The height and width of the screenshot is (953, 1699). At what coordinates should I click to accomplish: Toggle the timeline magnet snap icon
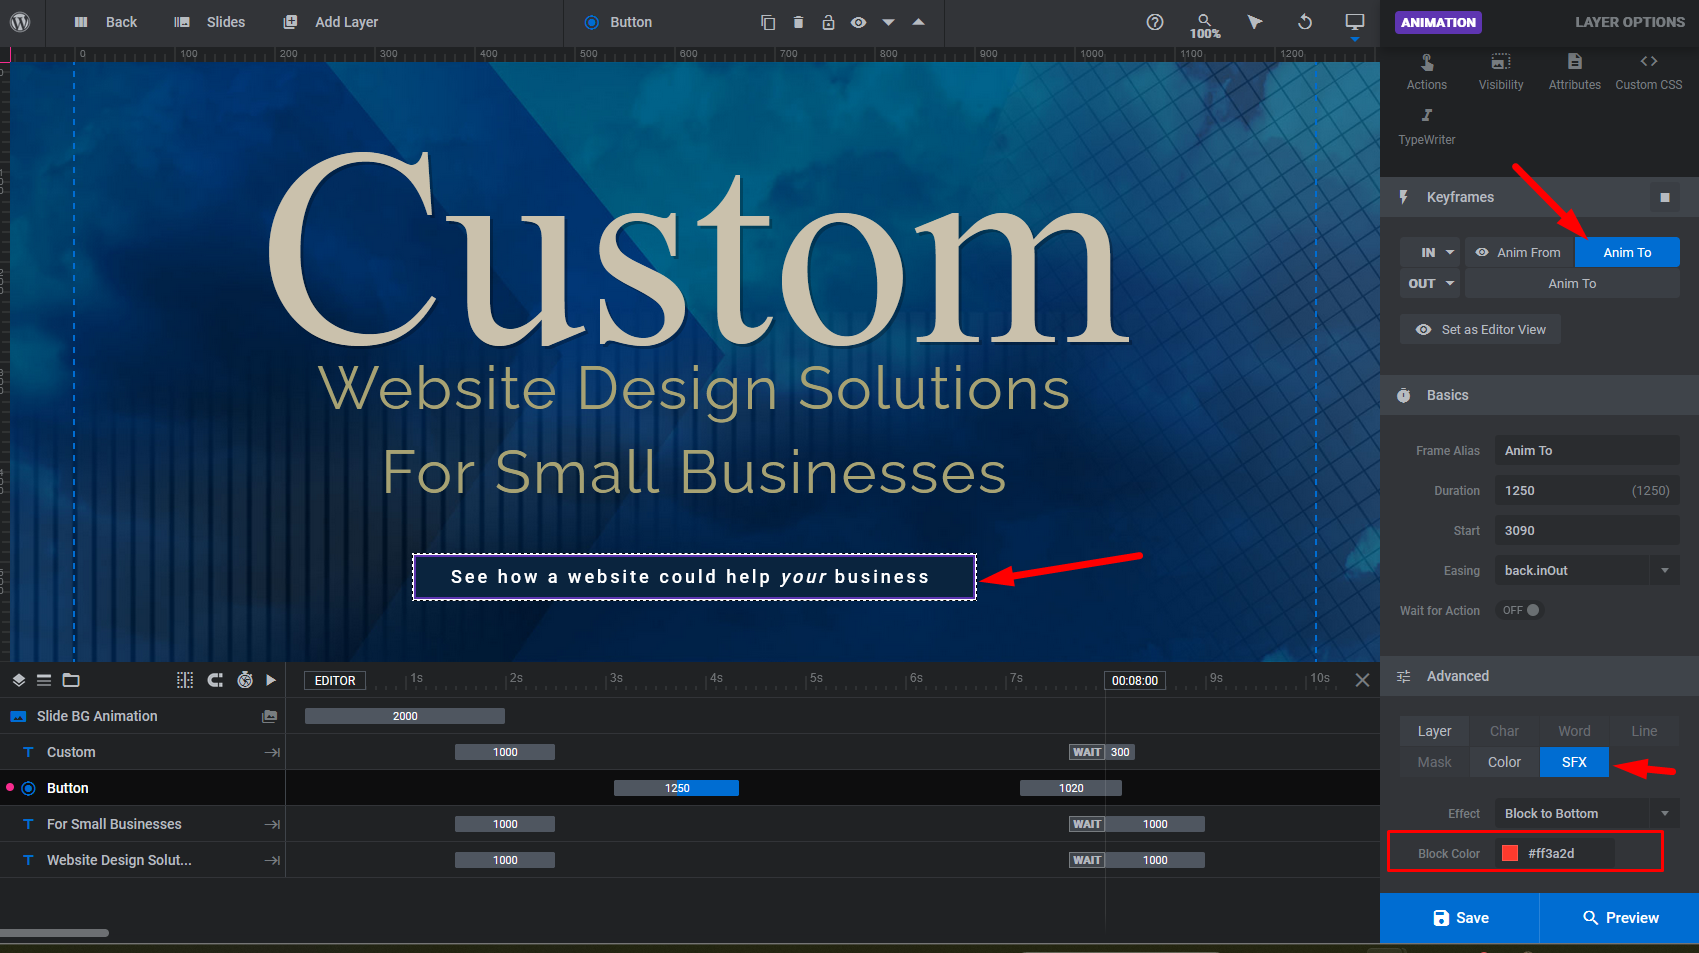point(215,680)
